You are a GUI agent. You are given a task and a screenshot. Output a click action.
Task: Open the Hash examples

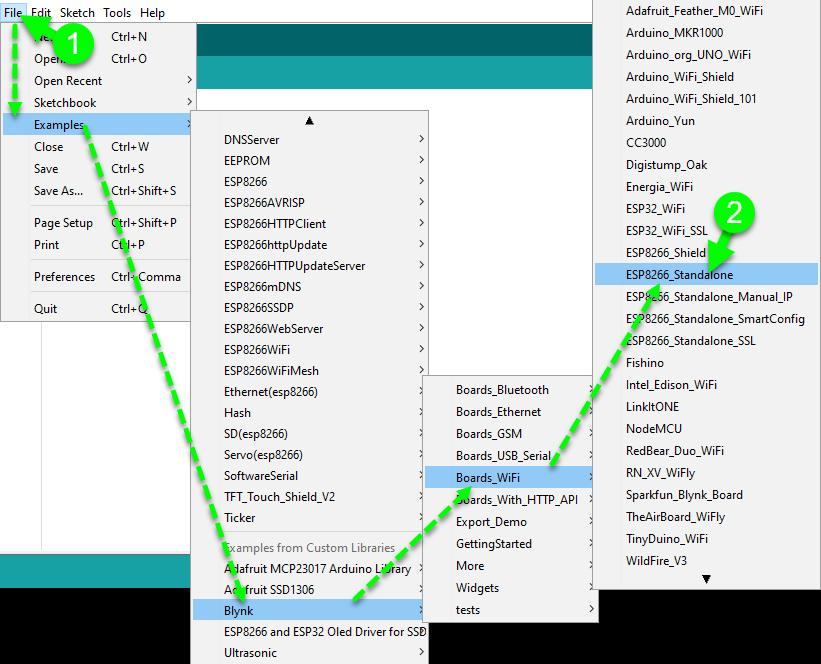[x=309, y=413]
